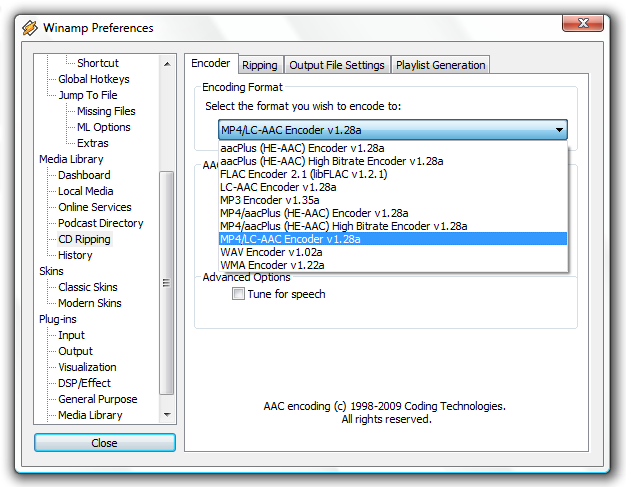This screenshot has height=487, width=626.
Task: Open the Output File Settings tab
Action: (x=337, y=65)
